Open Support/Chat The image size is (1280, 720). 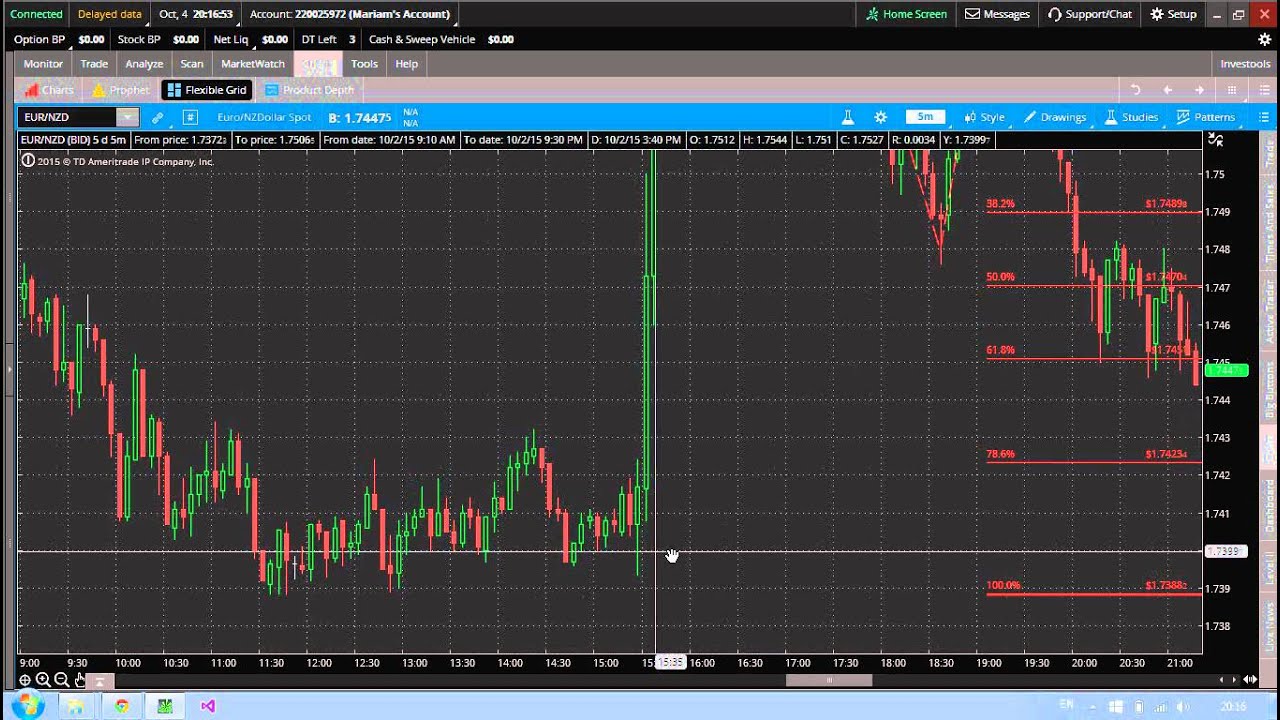coord(1090,14)
